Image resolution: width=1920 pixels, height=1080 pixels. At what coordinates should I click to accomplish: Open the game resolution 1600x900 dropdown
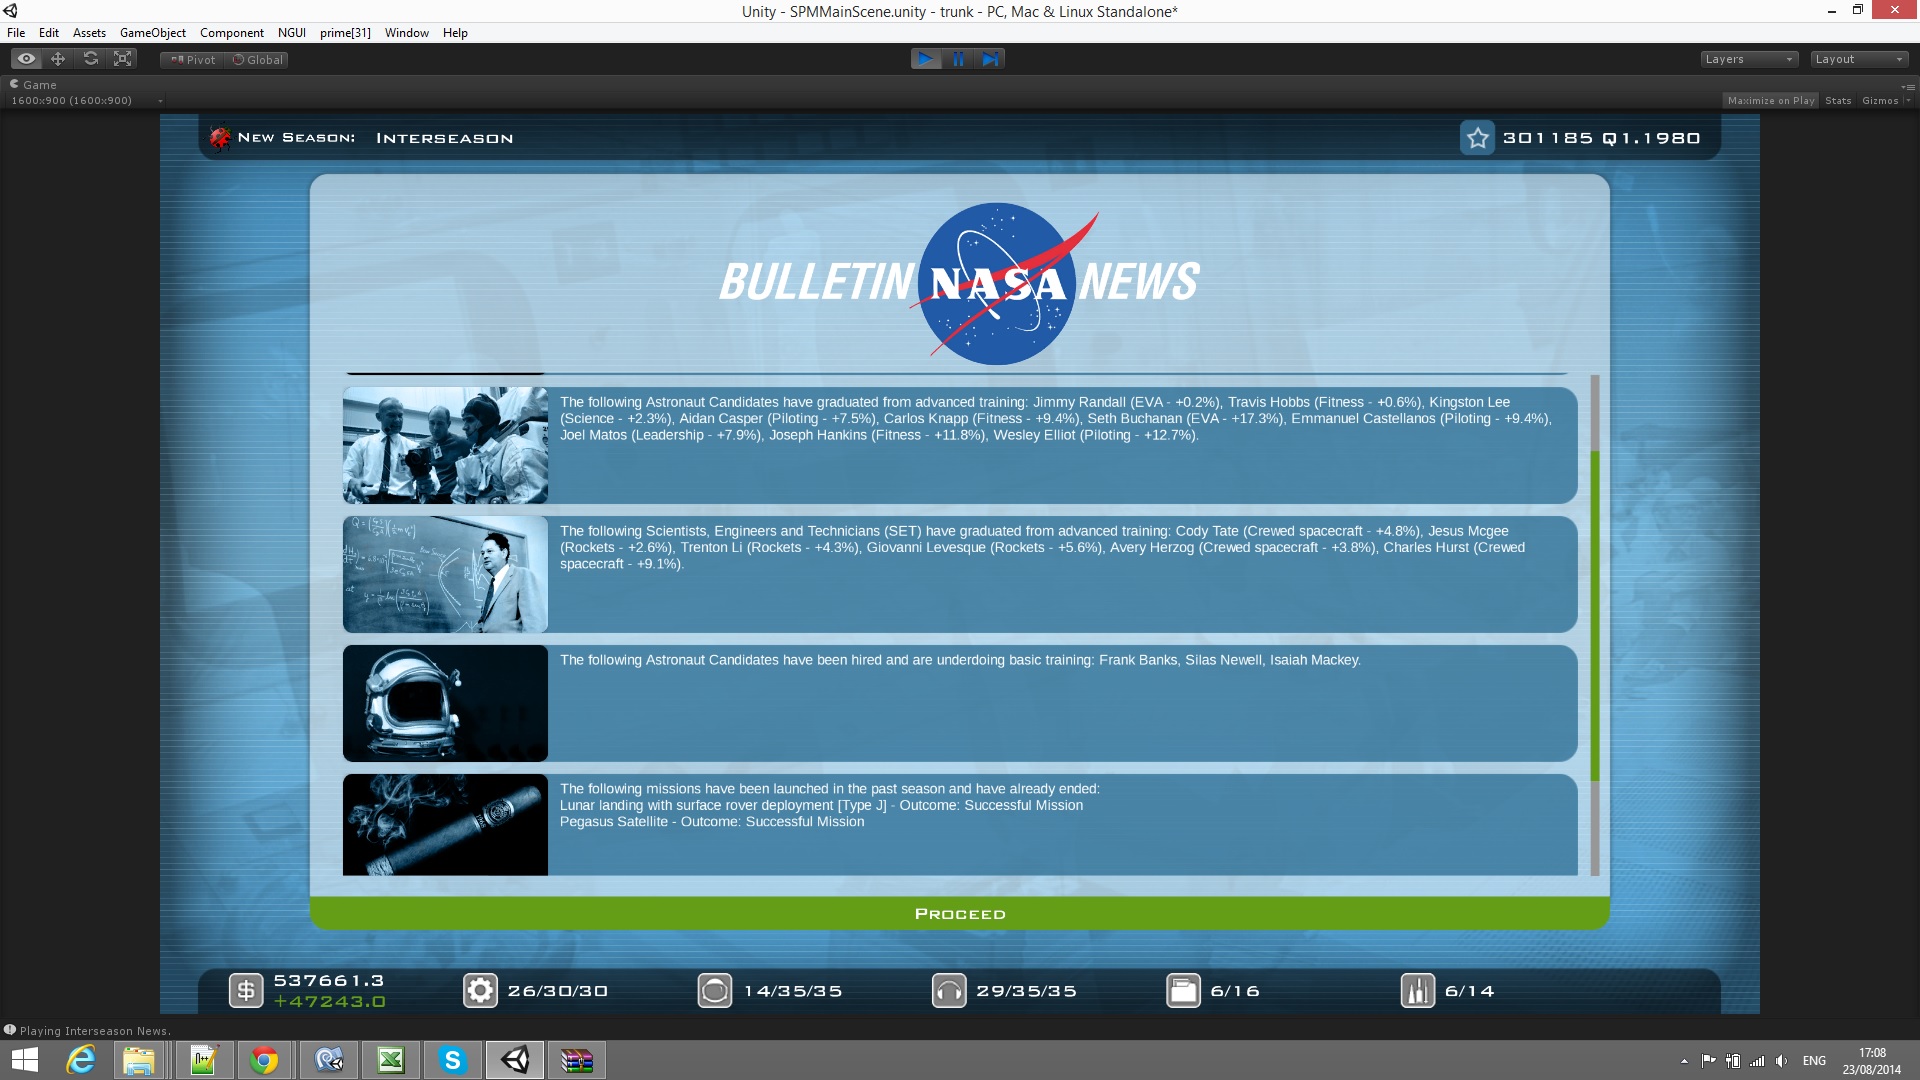[x=86, y=100]
